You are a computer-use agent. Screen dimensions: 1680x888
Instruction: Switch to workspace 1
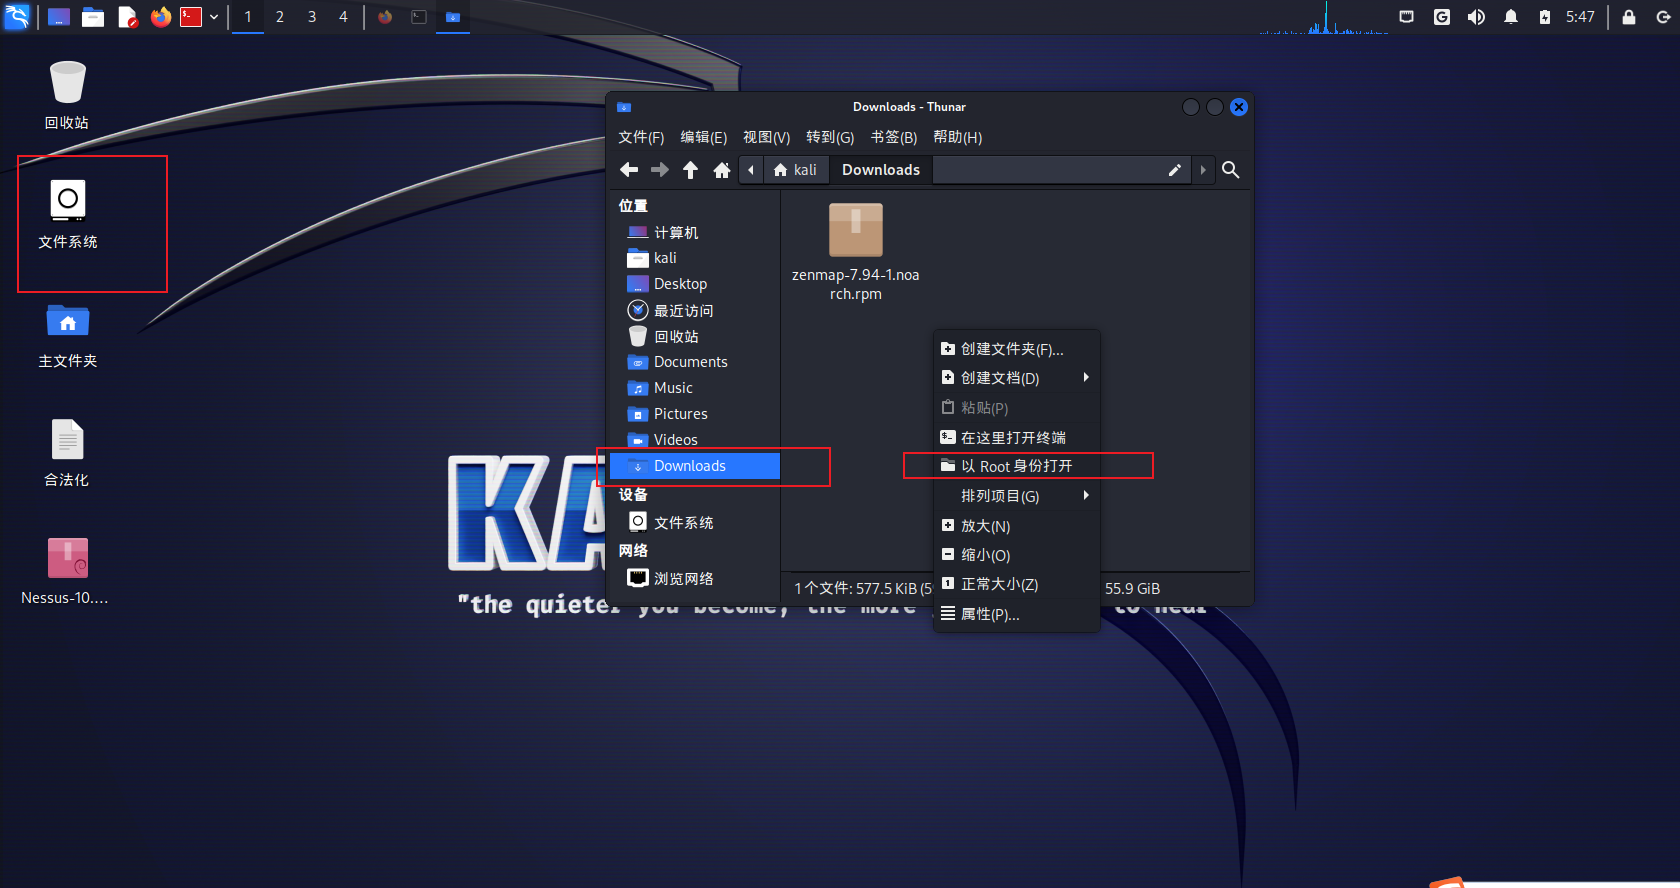click(x=248, y=17)
